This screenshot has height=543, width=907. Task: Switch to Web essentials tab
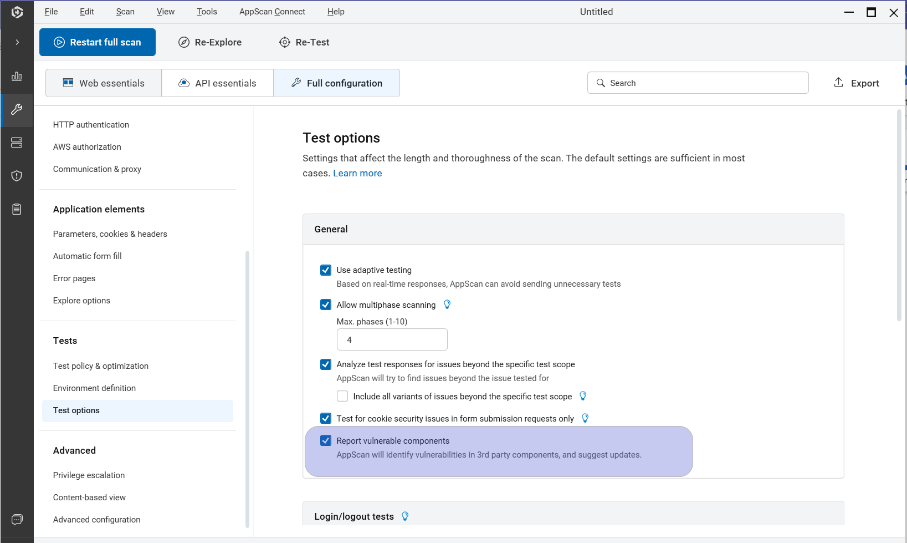pos(104,83)
